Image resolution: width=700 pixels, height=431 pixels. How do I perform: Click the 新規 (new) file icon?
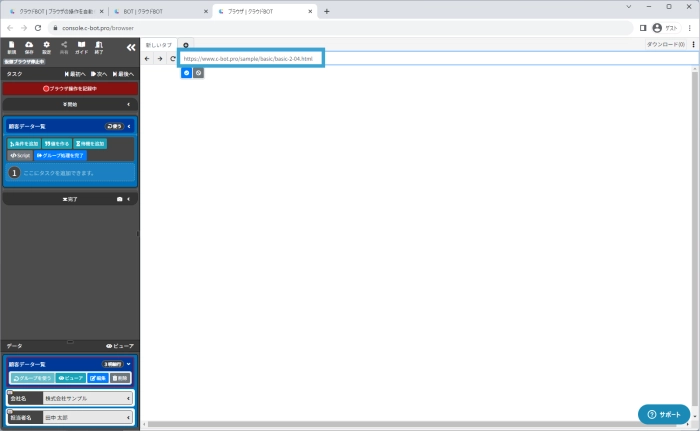11,47
